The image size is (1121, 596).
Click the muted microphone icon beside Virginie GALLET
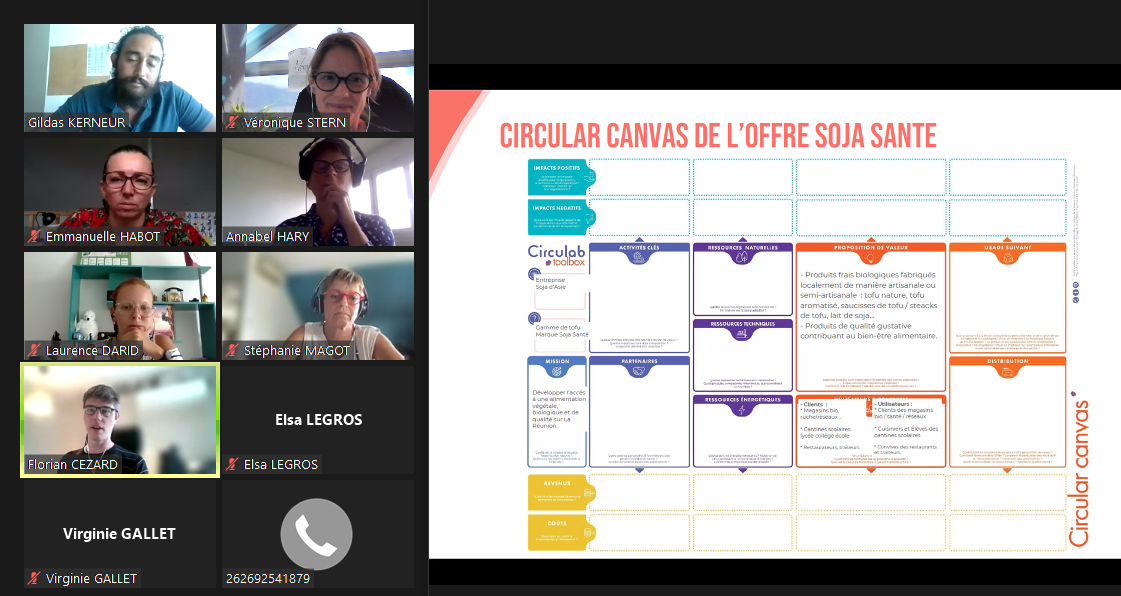pos(34,578)
